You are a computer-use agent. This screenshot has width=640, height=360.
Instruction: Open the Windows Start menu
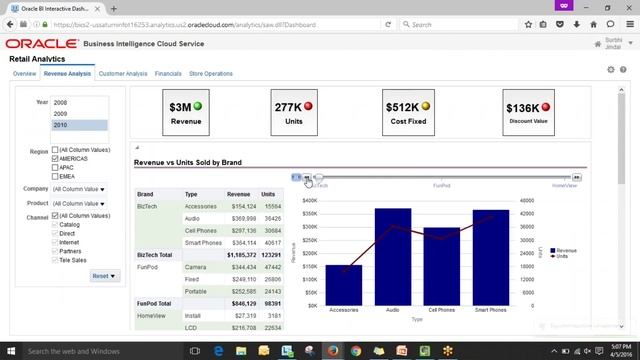pos(11,351)
